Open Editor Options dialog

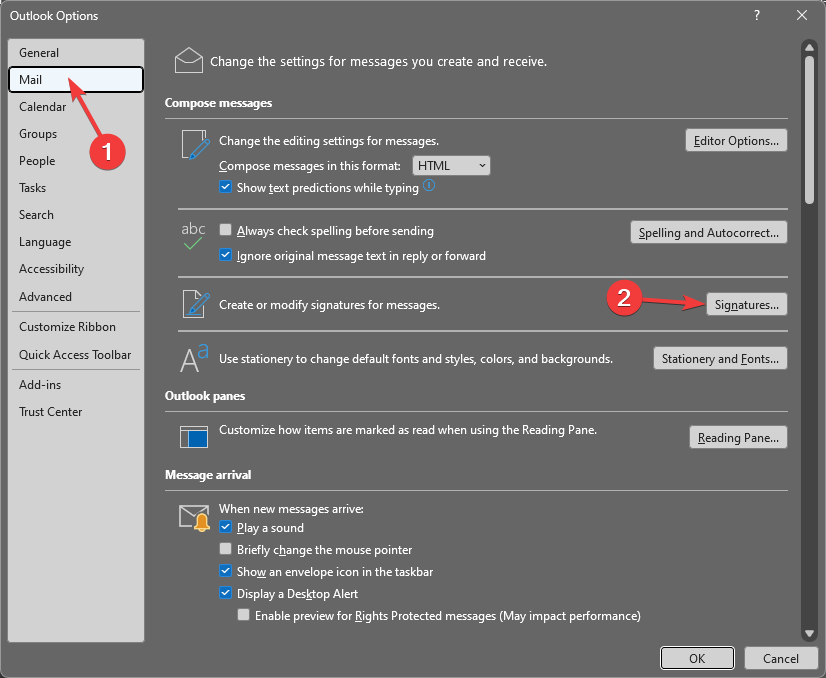(x=736, y=141)
